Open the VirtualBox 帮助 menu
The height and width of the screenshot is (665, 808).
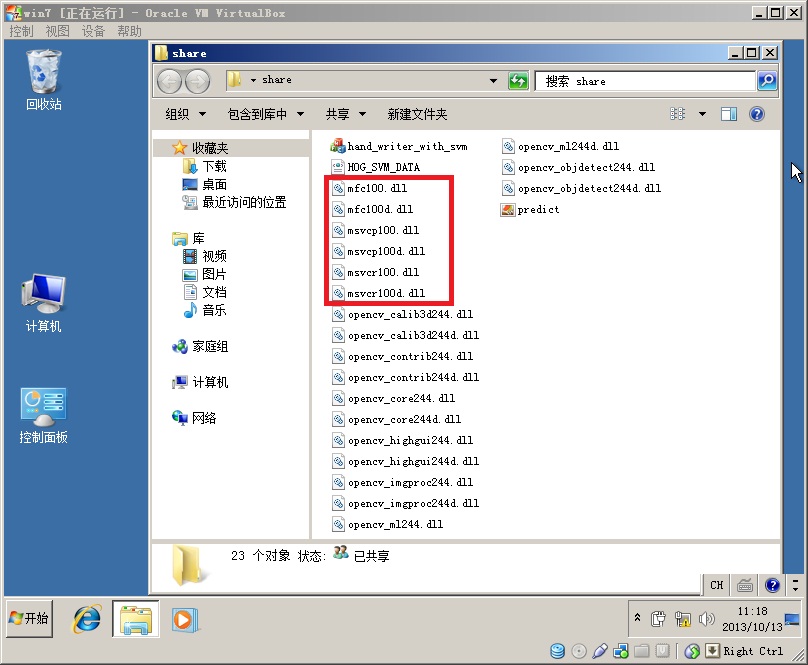pyautogui.click(x=129, y=31)
